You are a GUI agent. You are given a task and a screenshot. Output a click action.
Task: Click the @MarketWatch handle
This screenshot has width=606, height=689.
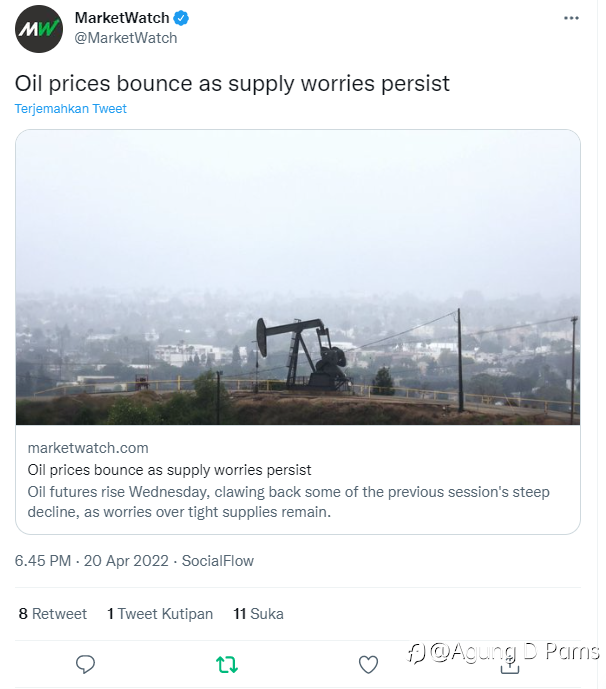[126, 38]
